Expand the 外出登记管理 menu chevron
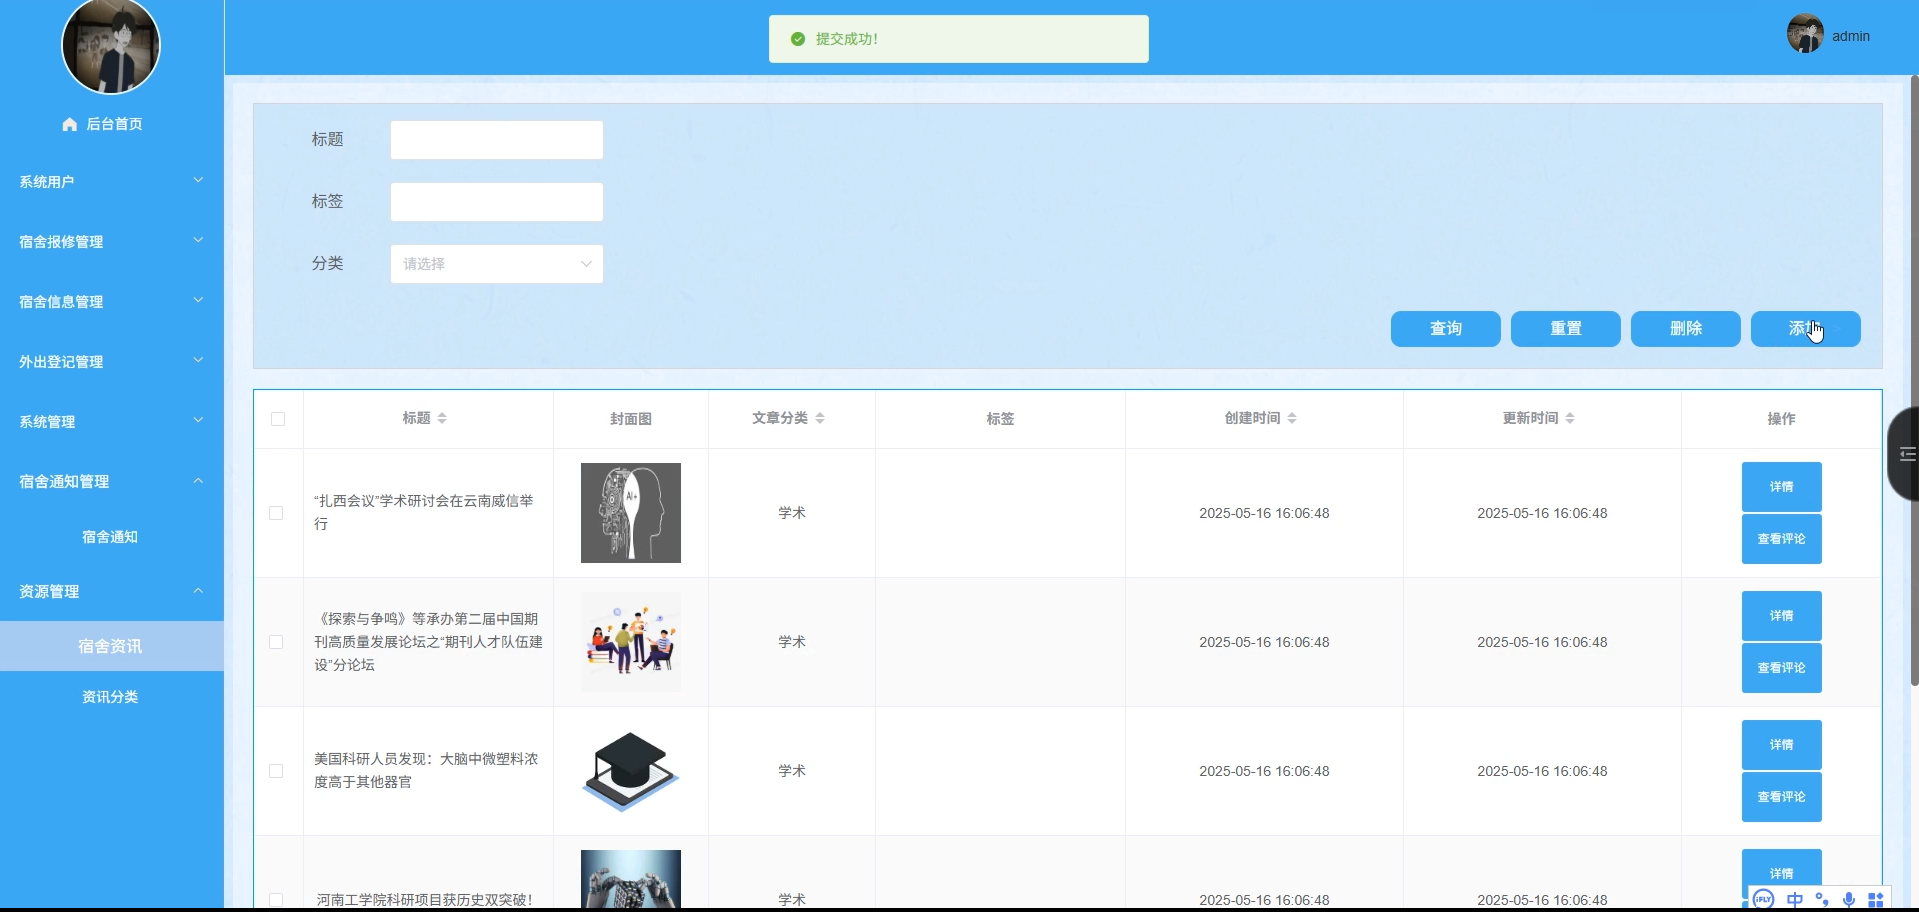The width and height of the screenshot is (1919, 912). coord(198,361)
